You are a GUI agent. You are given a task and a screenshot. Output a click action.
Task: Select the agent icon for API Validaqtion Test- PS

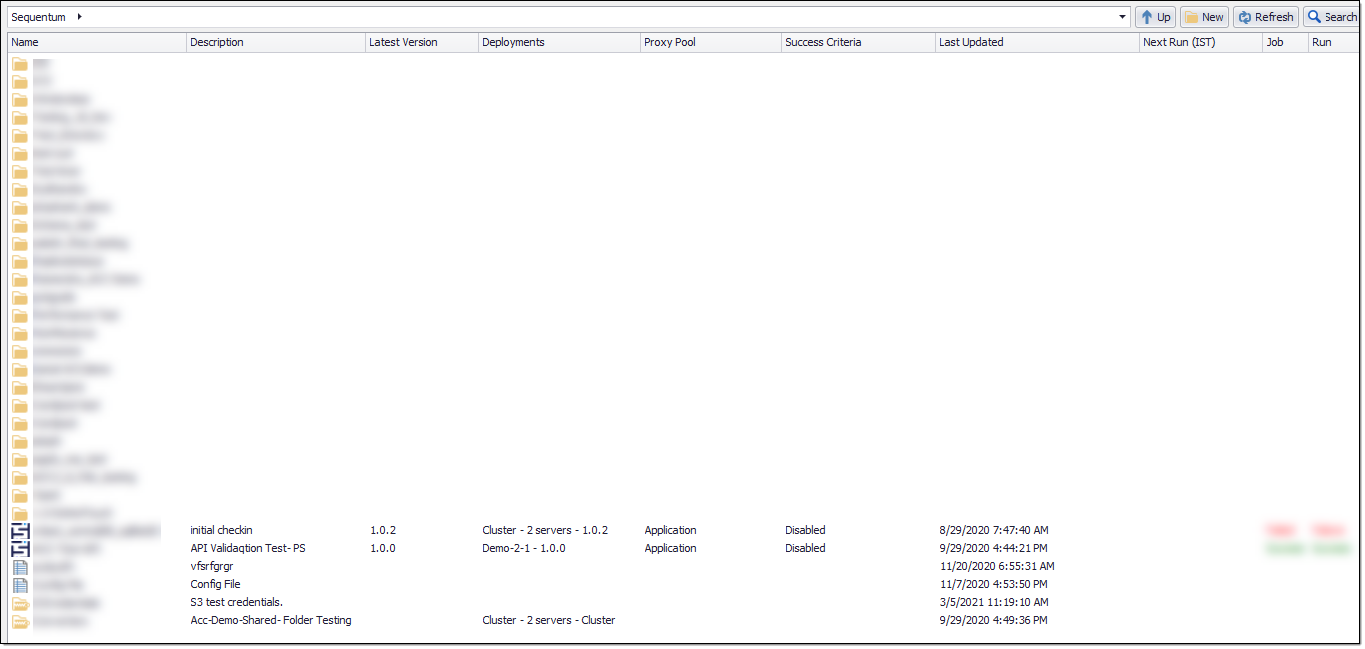tap(20, 548)
